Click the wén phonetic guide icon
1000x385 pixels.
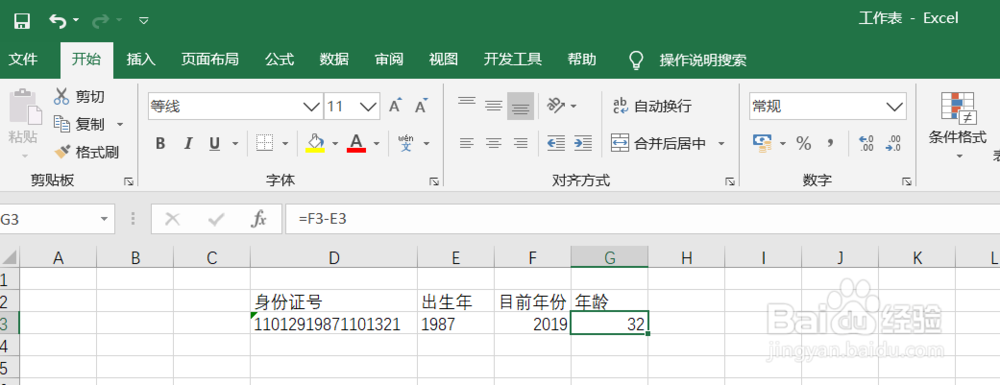coord(406,143)
